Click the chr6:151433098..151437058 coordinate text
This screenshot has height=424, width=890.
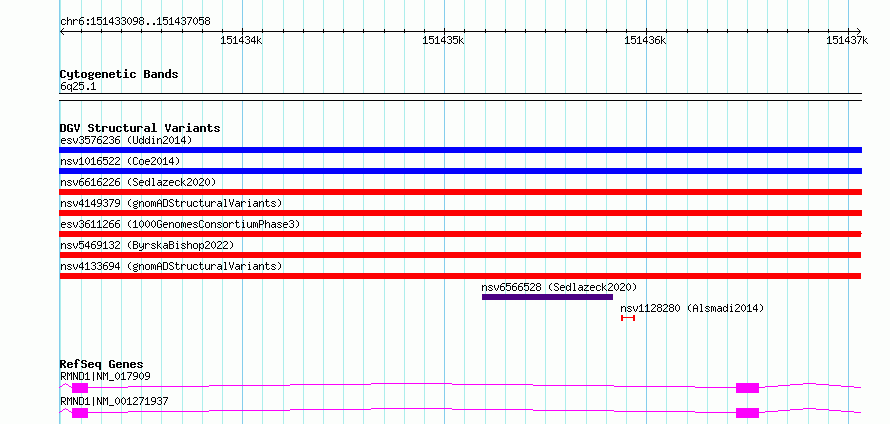click(135, 22)
